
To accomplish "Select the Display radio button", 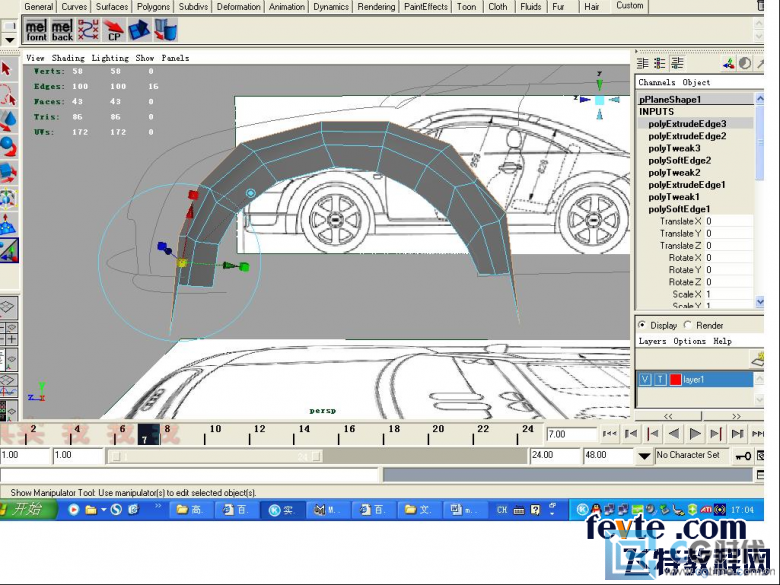I will [x=643, y=325].
